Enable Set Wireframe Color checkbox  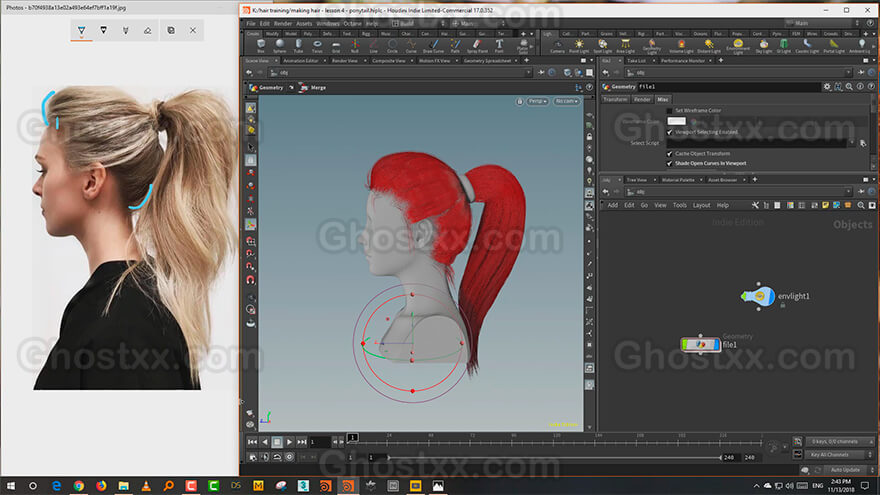[669, 111]
